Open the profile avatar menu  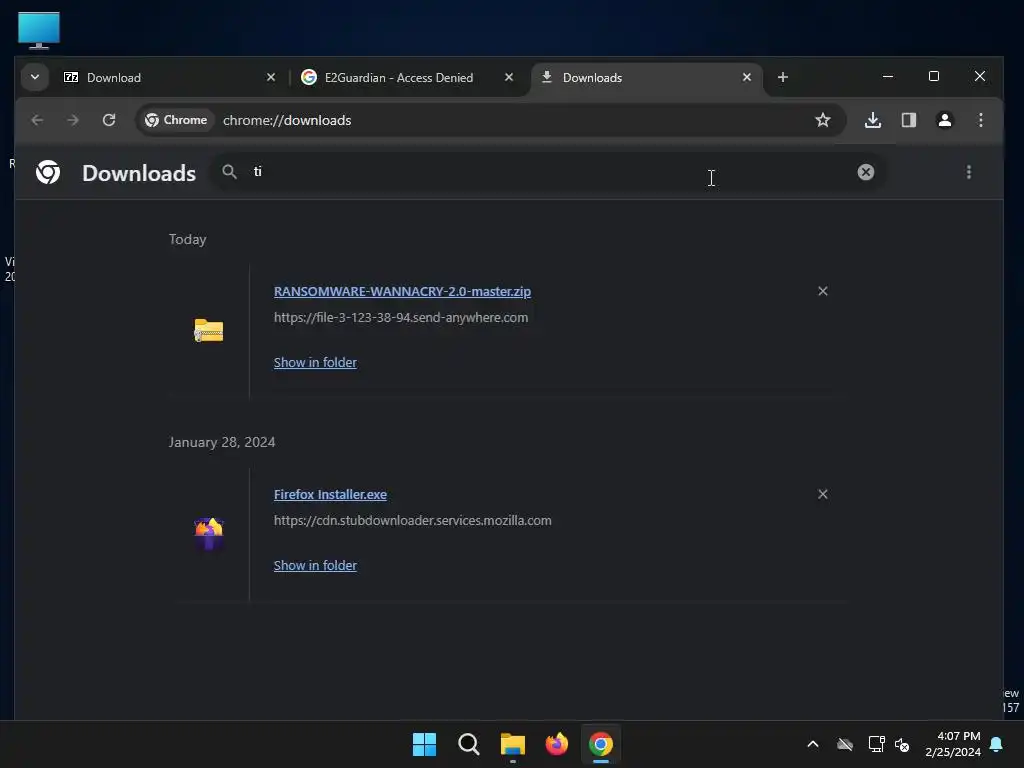click(x=944, y=120)
